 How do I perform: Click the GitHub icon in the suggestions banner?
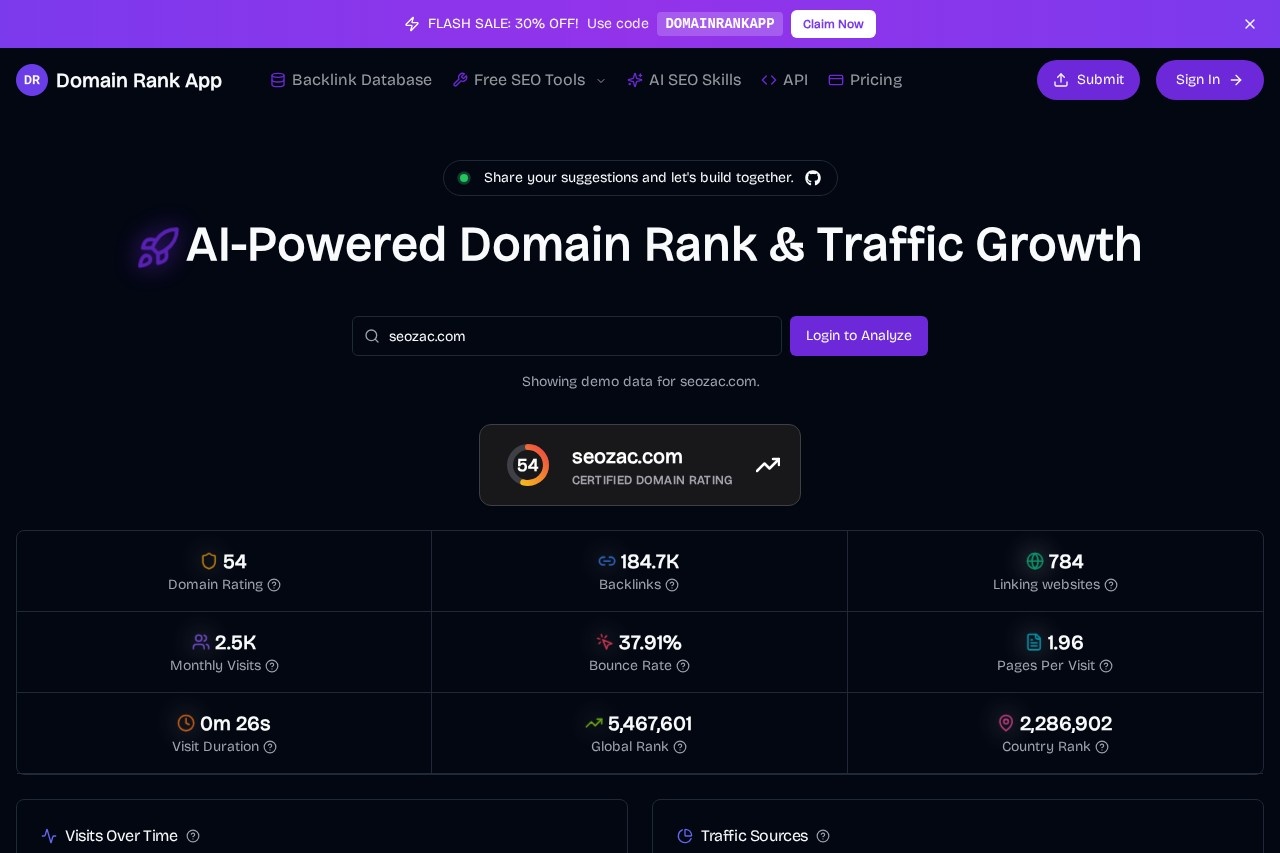pyautogui.click(x=813, y=178)
